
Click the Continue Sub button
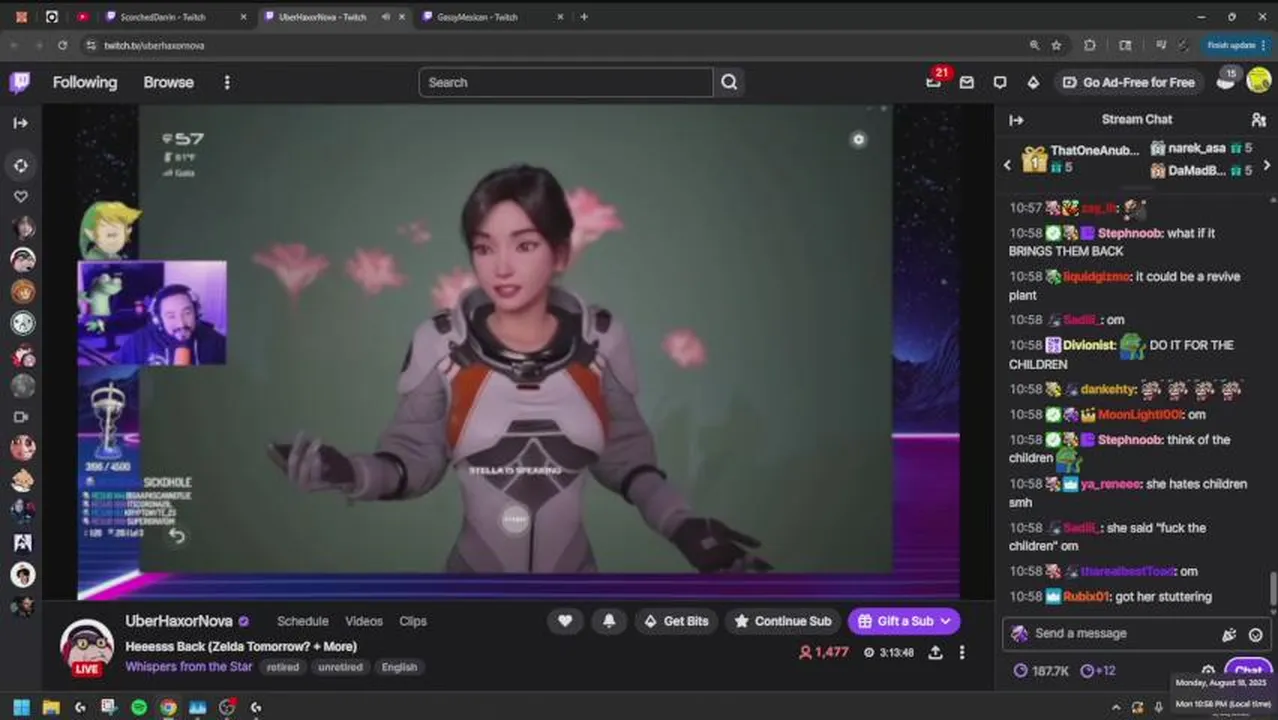[x=783, y=621]
